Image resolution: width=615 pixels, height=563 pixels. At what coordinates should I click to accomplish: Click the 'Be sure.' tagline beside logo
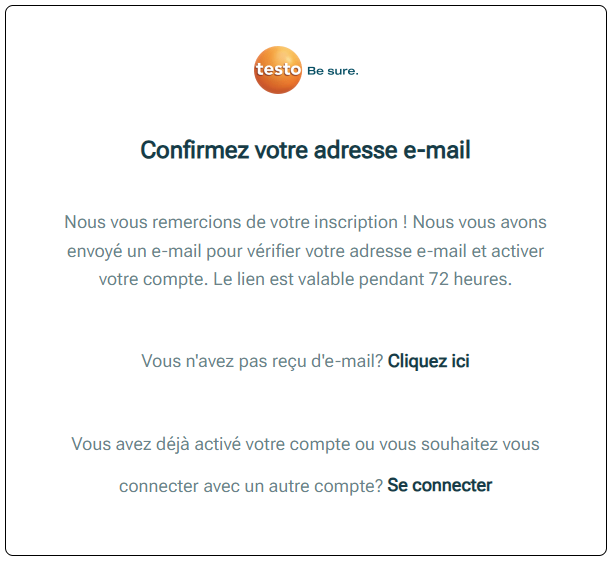tap(333, 71)
